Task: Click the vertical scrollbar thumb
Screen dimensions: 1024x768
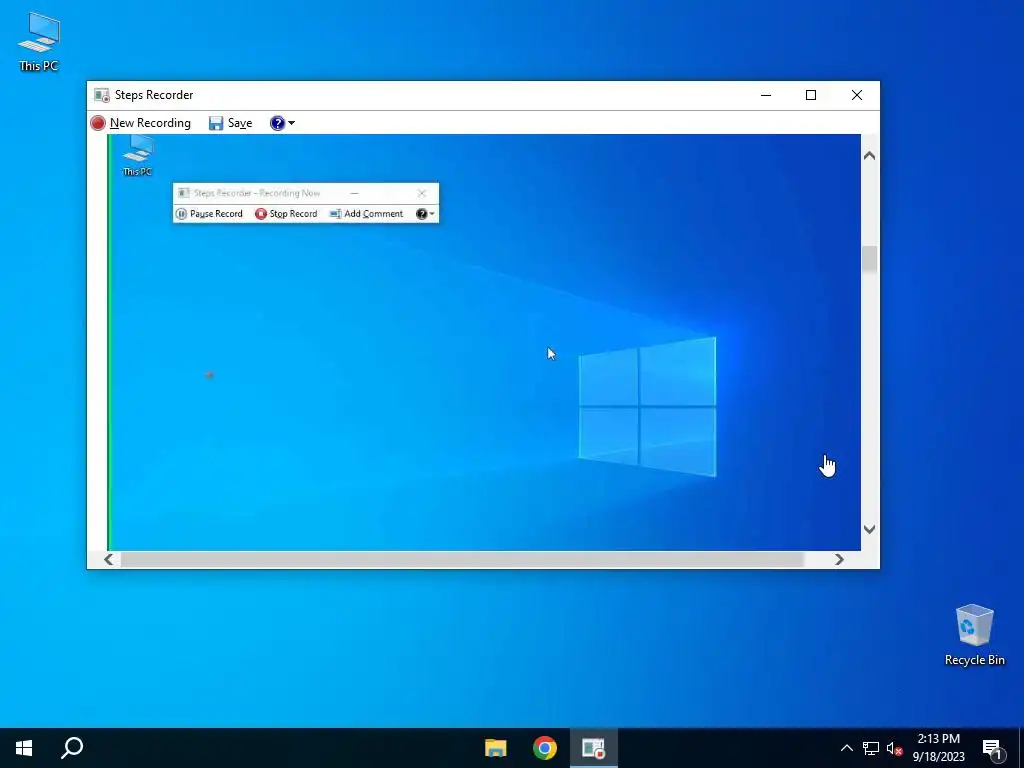Action: coord(869,259)
